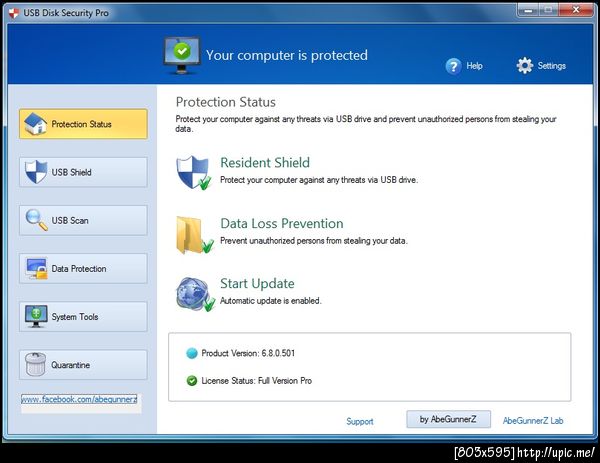This screenshot has width=600, height=463.
Task: Click the monitor icon on System Tools
Action: tap(36, 316)
